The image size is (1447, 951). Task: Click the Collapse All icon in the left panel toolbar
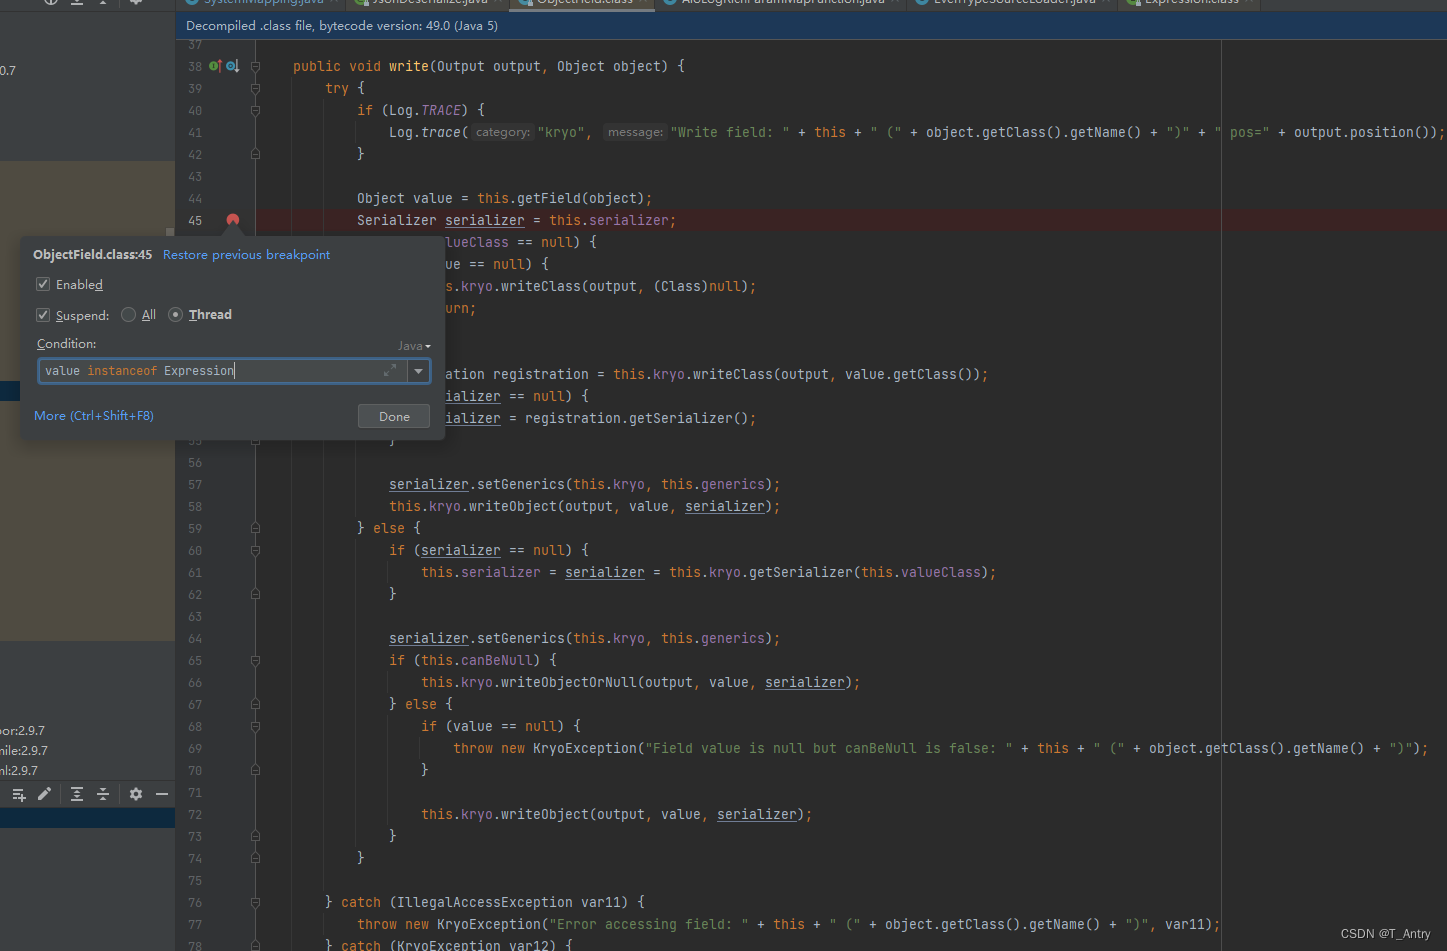[x=102, y=794]
